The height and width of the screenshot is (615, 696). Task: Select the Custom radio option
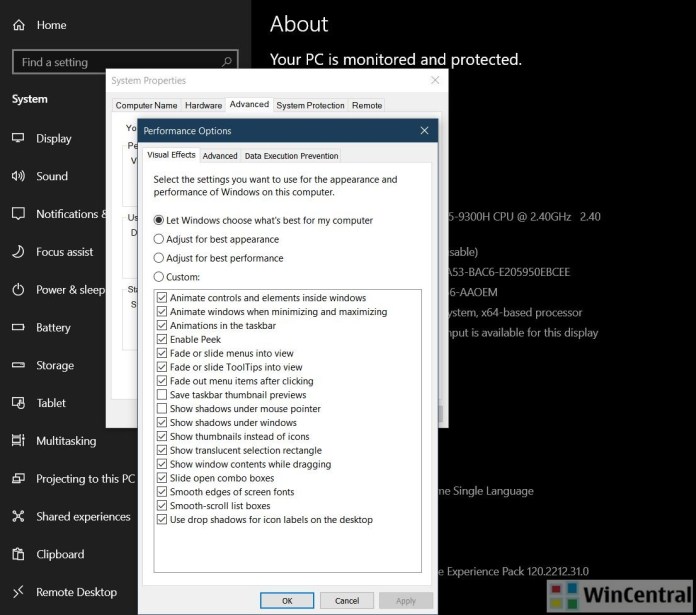[158, 277]
